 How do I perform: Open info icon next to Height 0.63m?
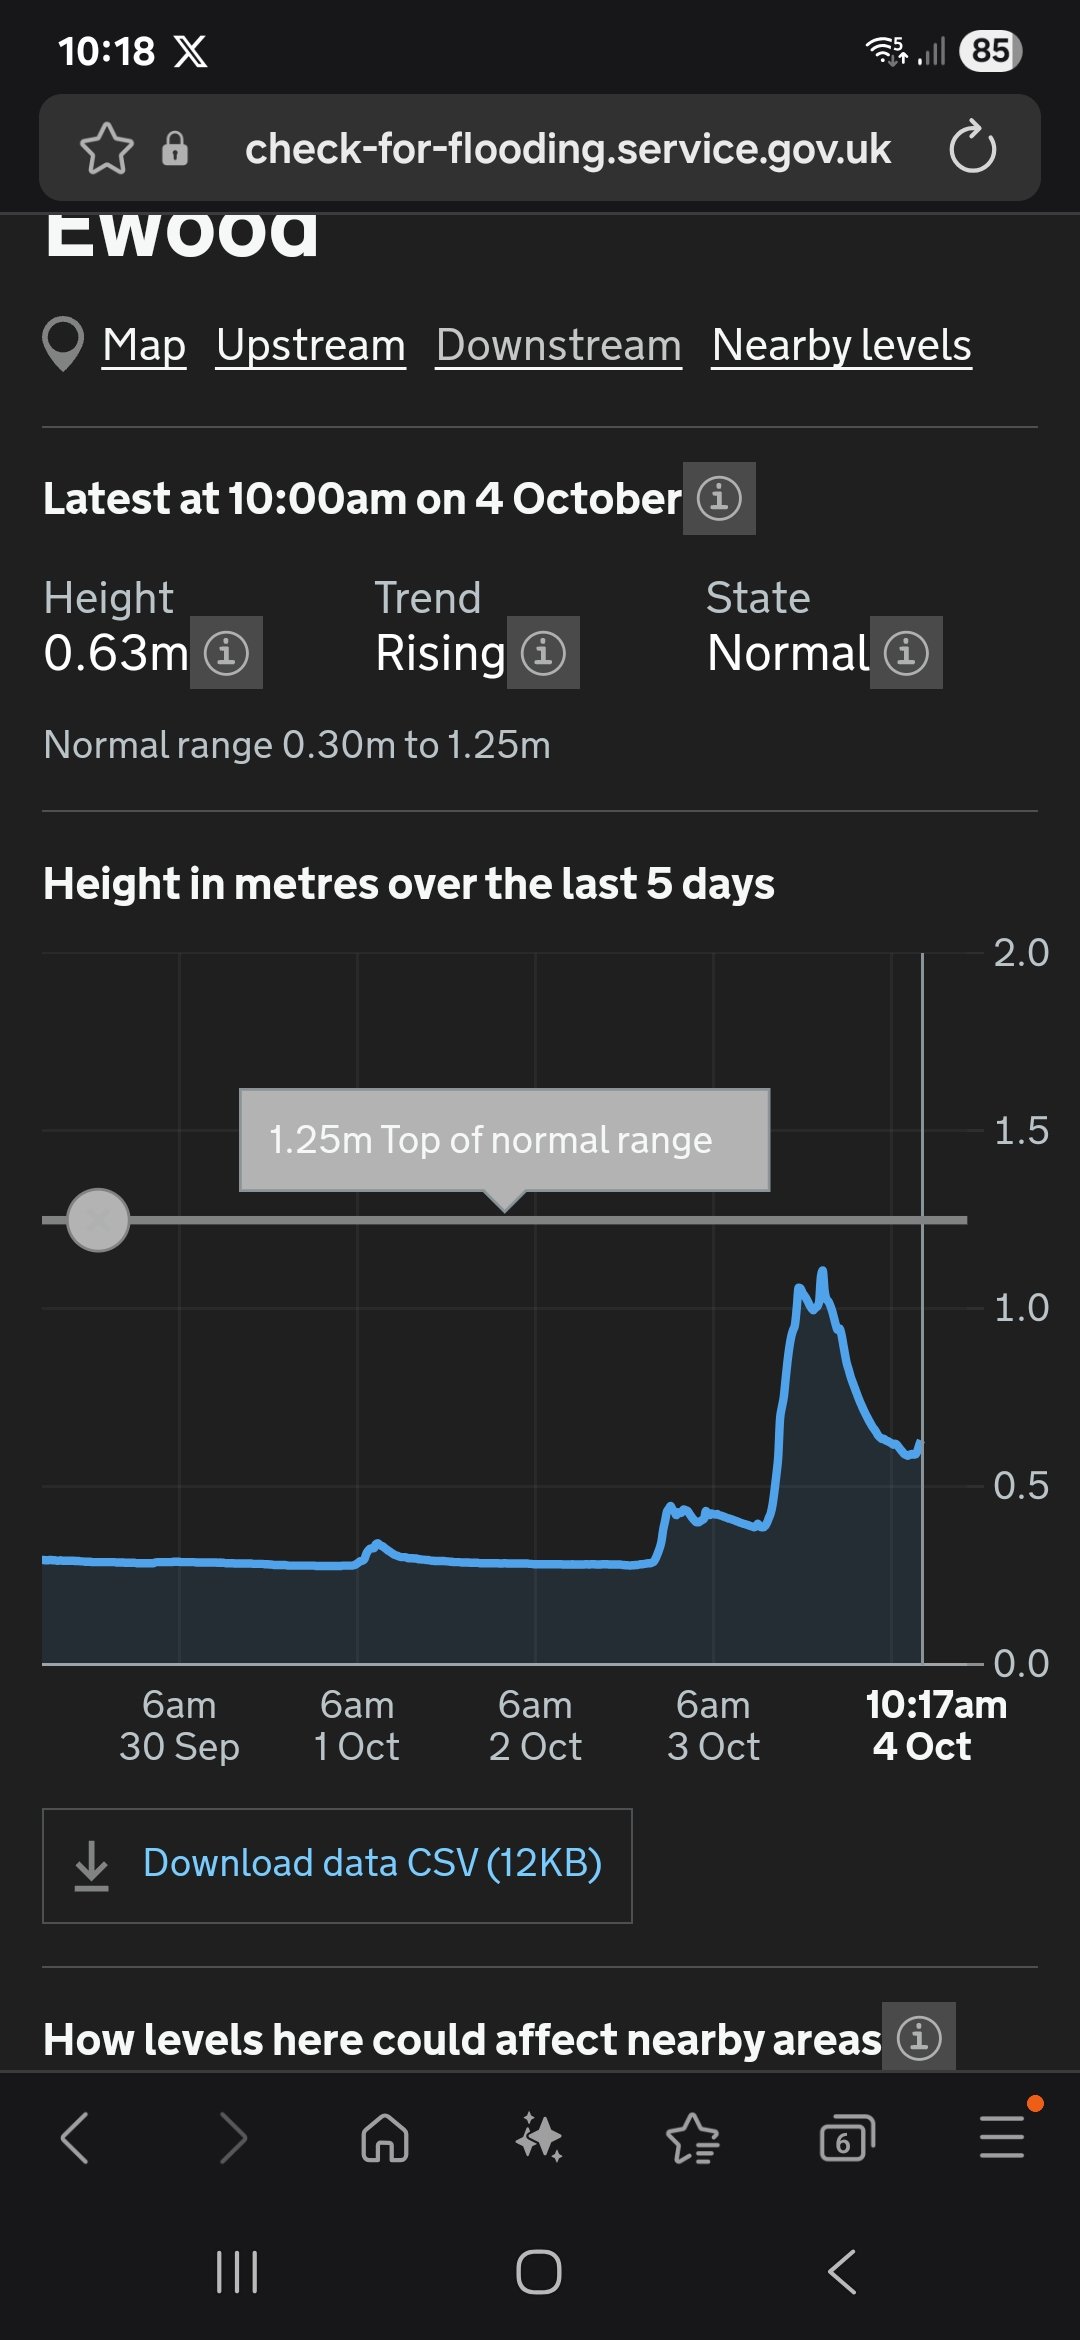(226, 653)
